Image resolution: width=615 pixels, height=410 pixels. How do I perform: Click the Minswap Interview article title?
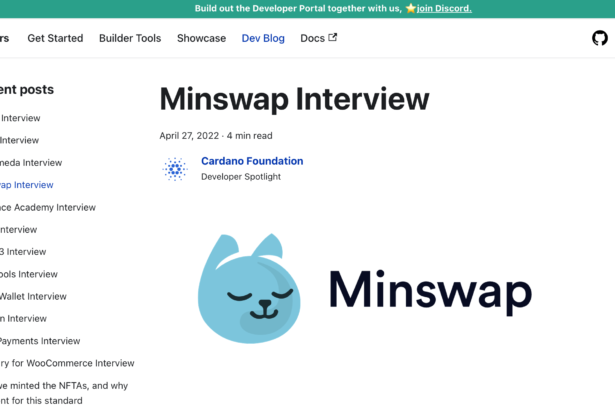tap(294, 100)
